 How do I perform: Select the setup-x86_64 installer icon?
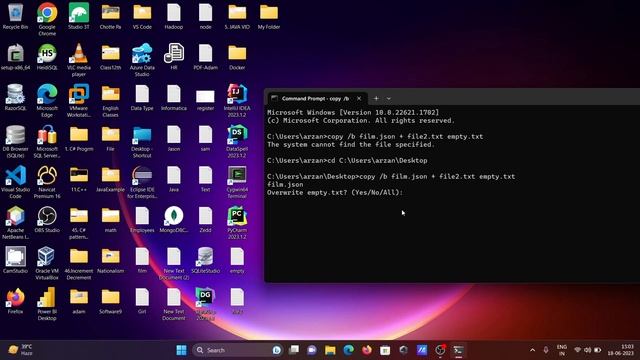pyautogui.click(x=15, y=57)
